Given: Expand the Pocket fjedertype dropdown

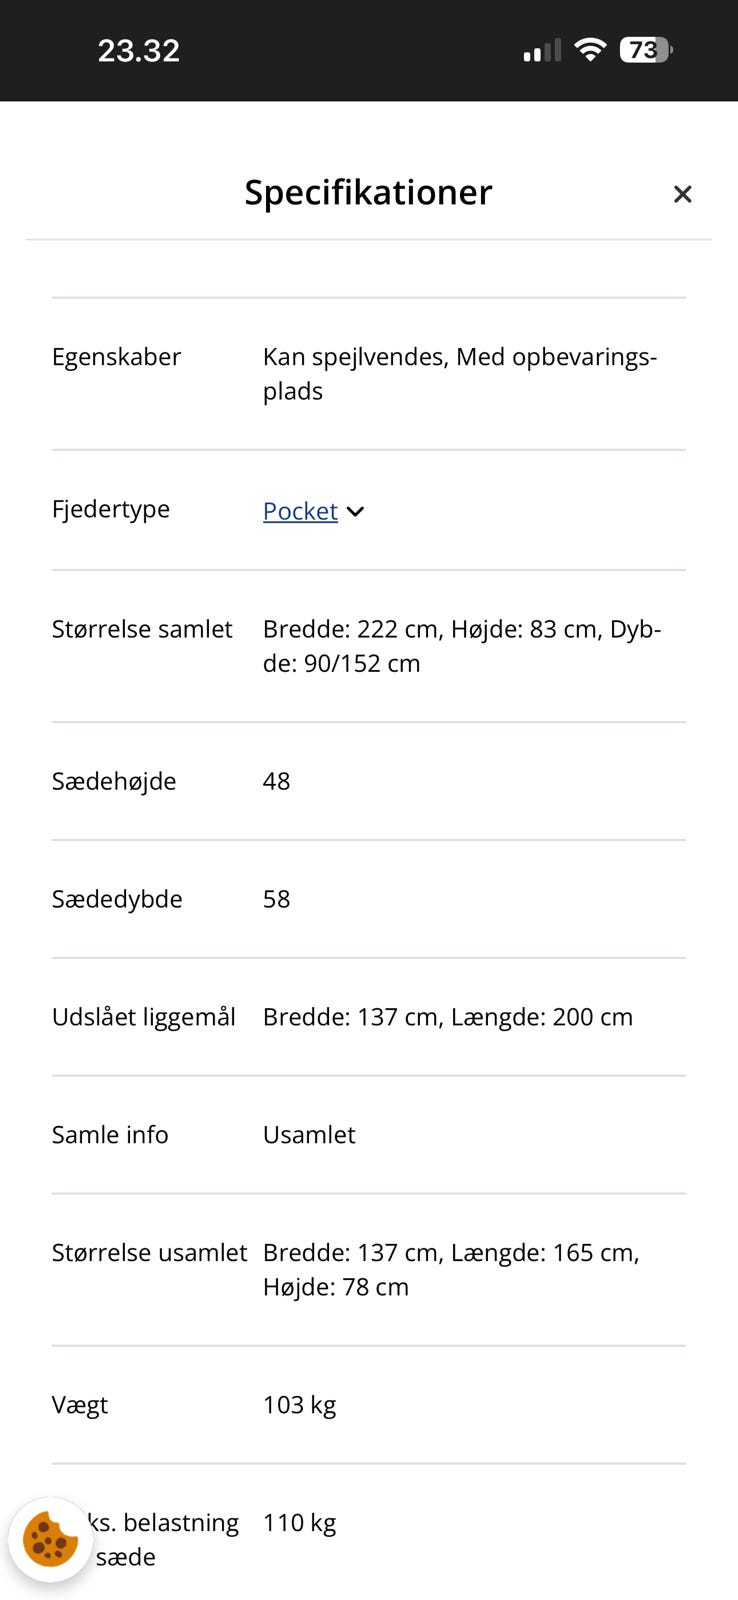Looking at the screenshot, I should pos(356,511).
